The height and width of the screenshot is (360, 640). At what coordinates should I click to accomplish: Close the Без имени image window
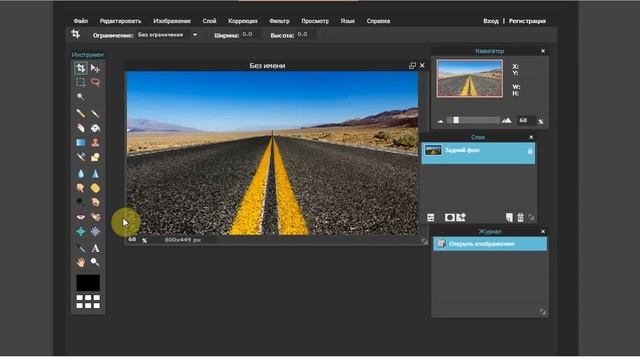(422, 66)
